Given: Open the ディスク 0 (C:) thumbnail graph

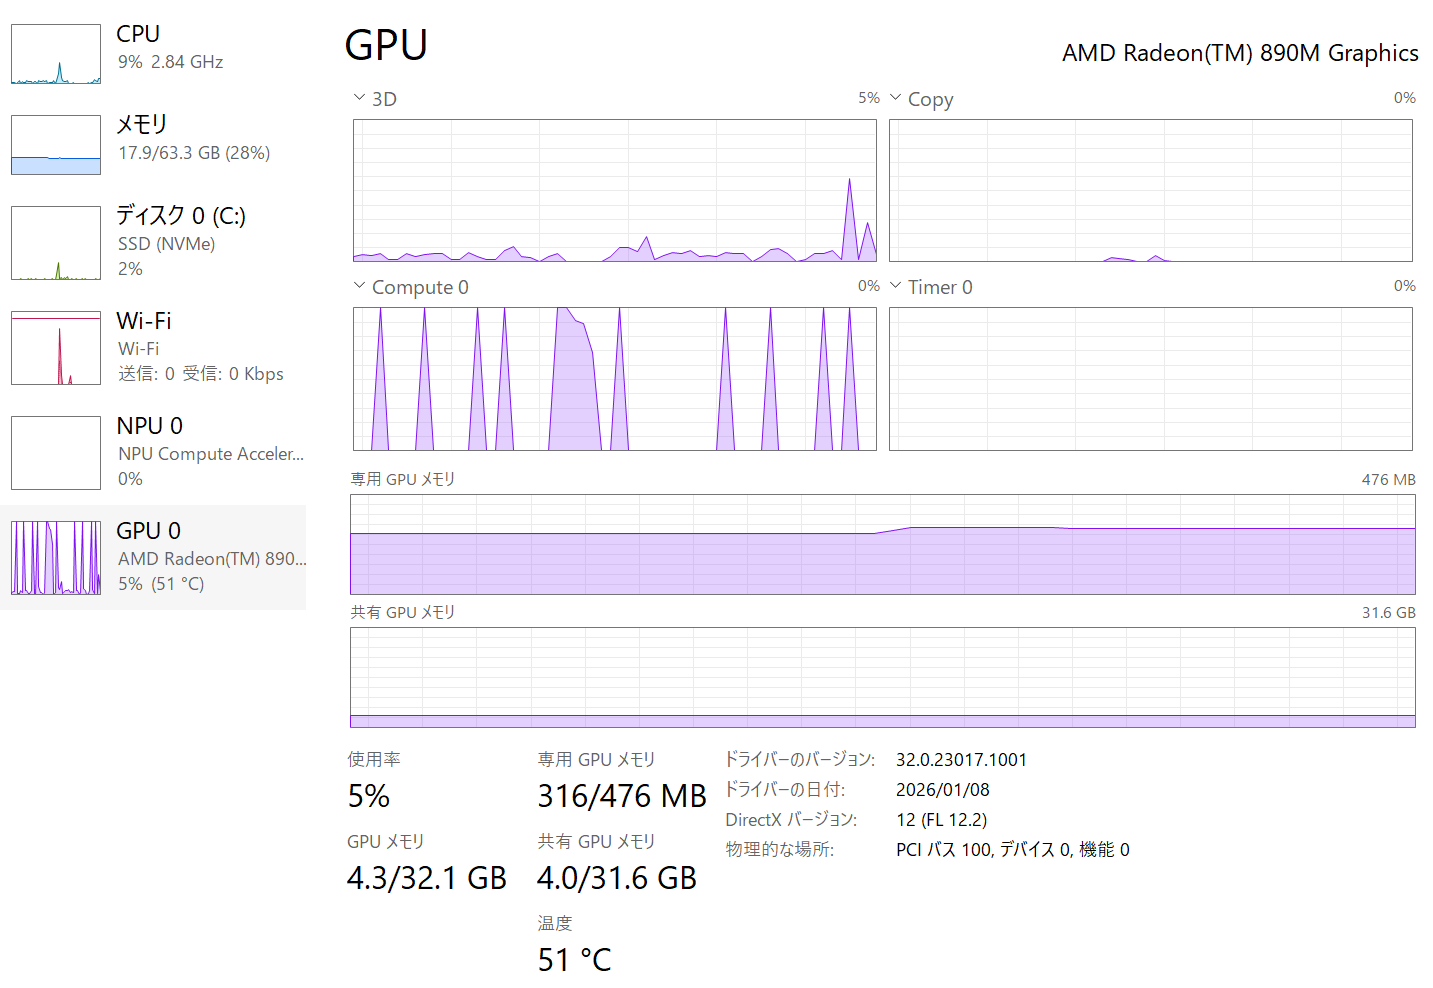Looking at the screenshot, I should pyautogui.click(x=56, y=243).
